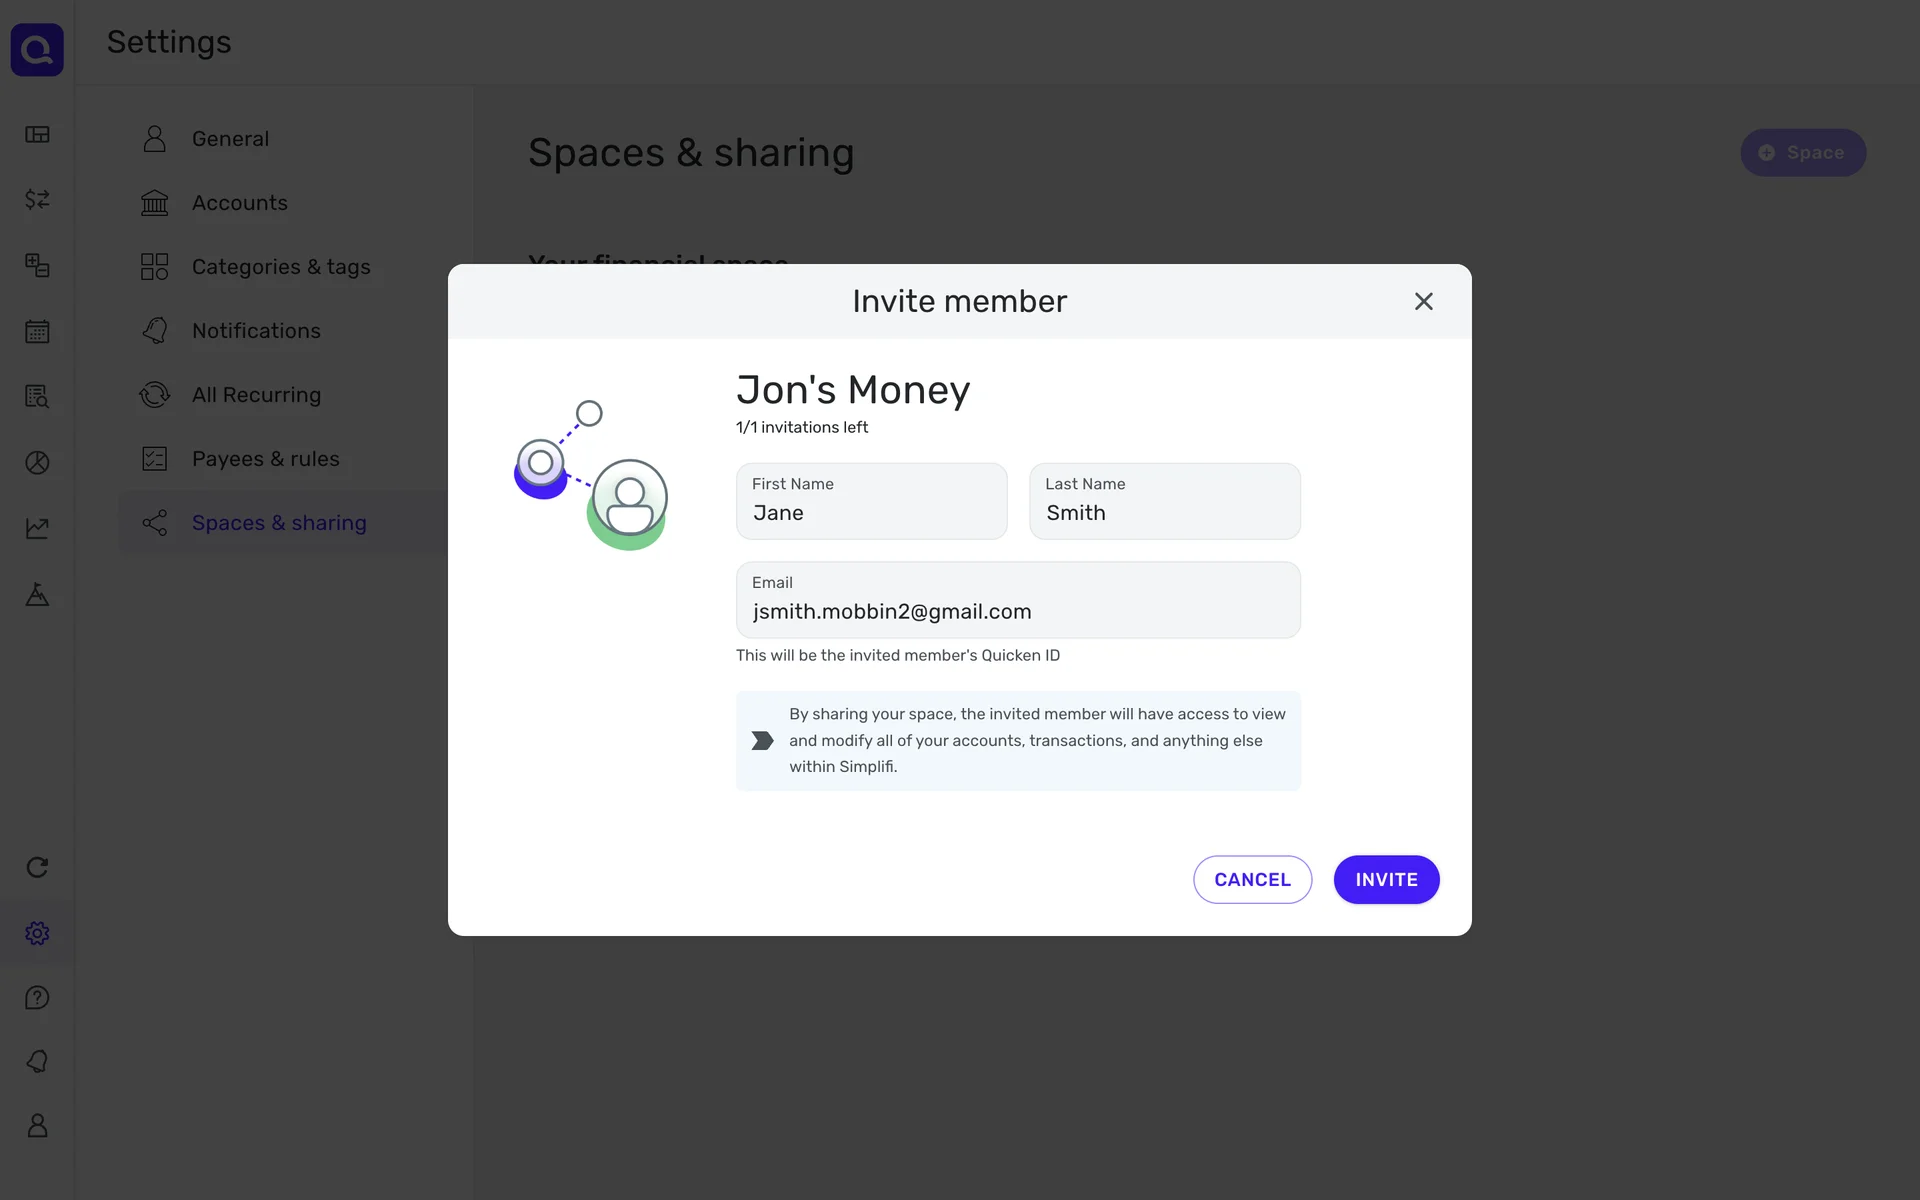1920x1200 pixels.
Task: Open the help question mark icon
Action: [x=37, y=997]
